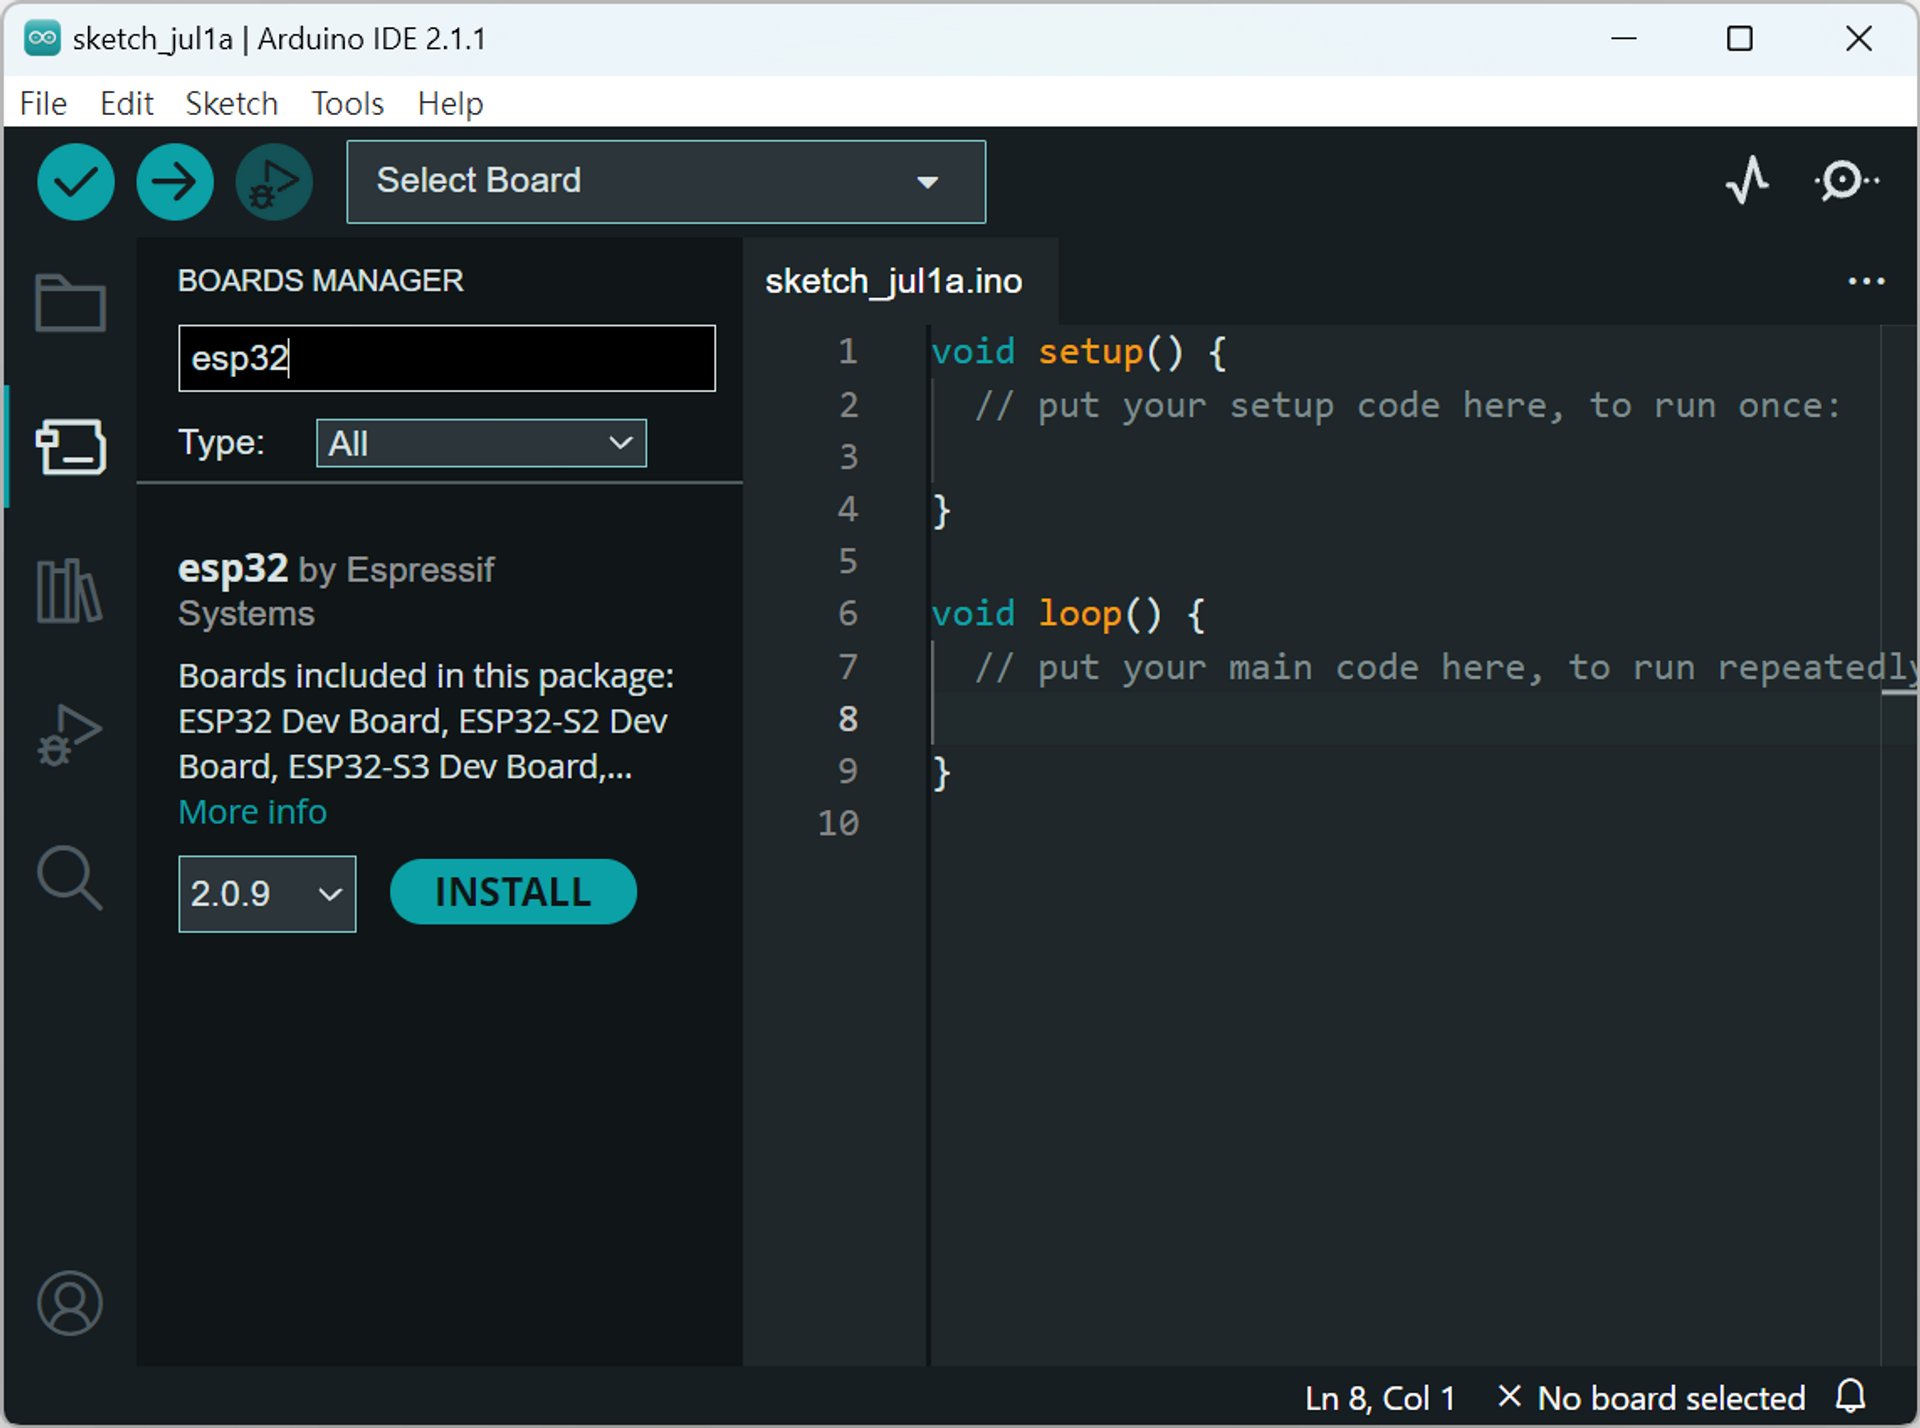
Task: Install the esp32 board package
Action: pyautogui.click(x=513, y=892)
